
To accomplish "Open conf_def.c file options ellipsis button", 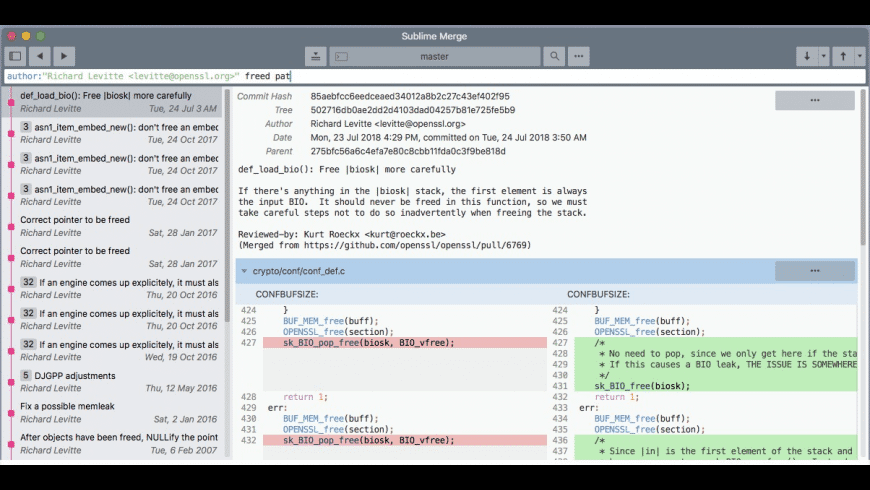I will [x=814, y=271].
